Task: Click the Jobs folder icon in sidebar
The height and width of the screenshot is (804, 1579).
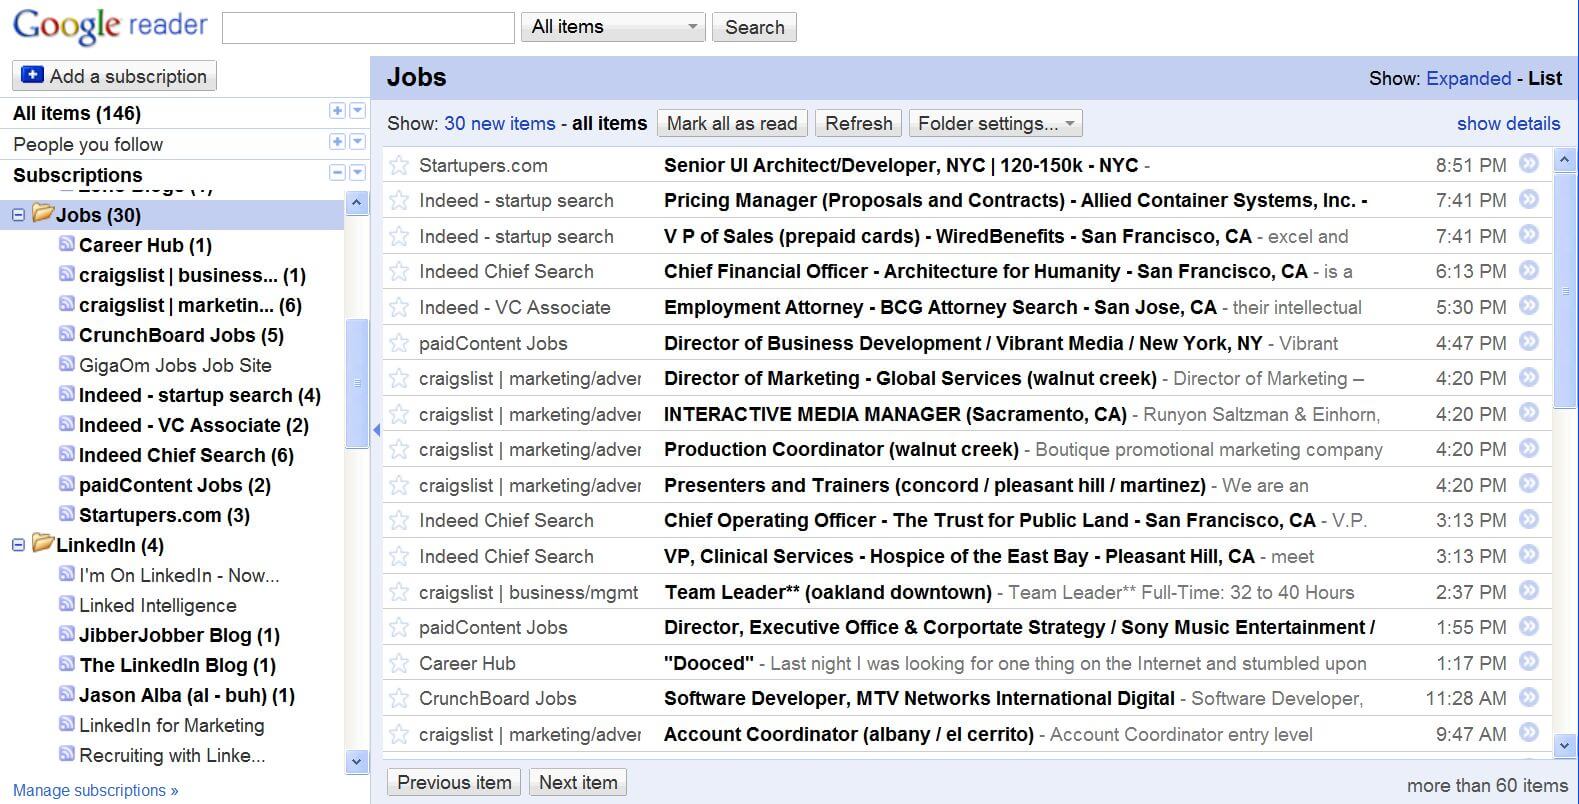Action: click(42, 213)
